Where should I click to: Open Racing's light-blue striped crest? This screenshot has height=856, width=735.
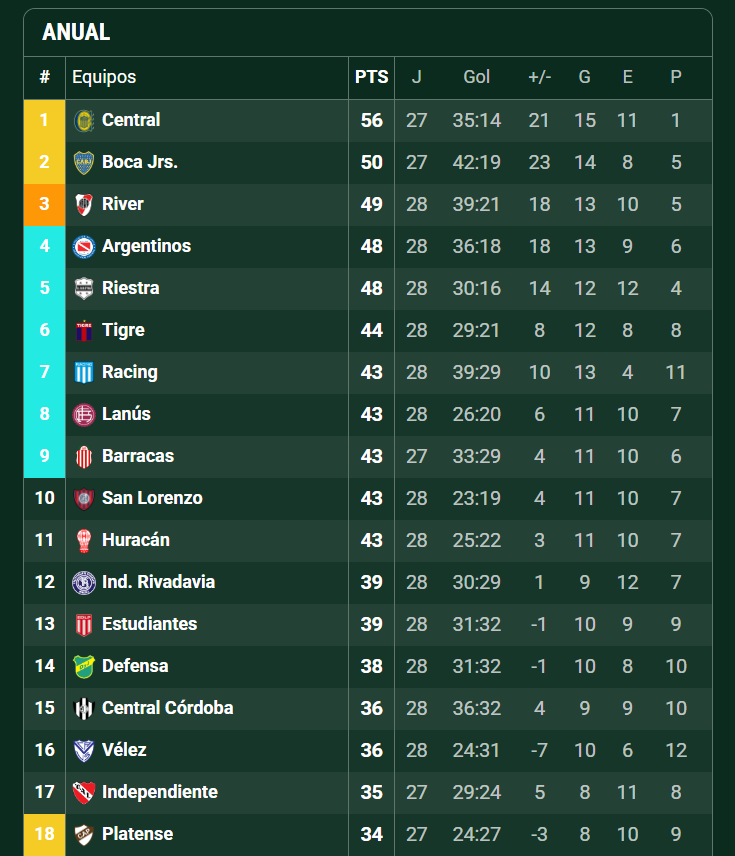[84, 373]
